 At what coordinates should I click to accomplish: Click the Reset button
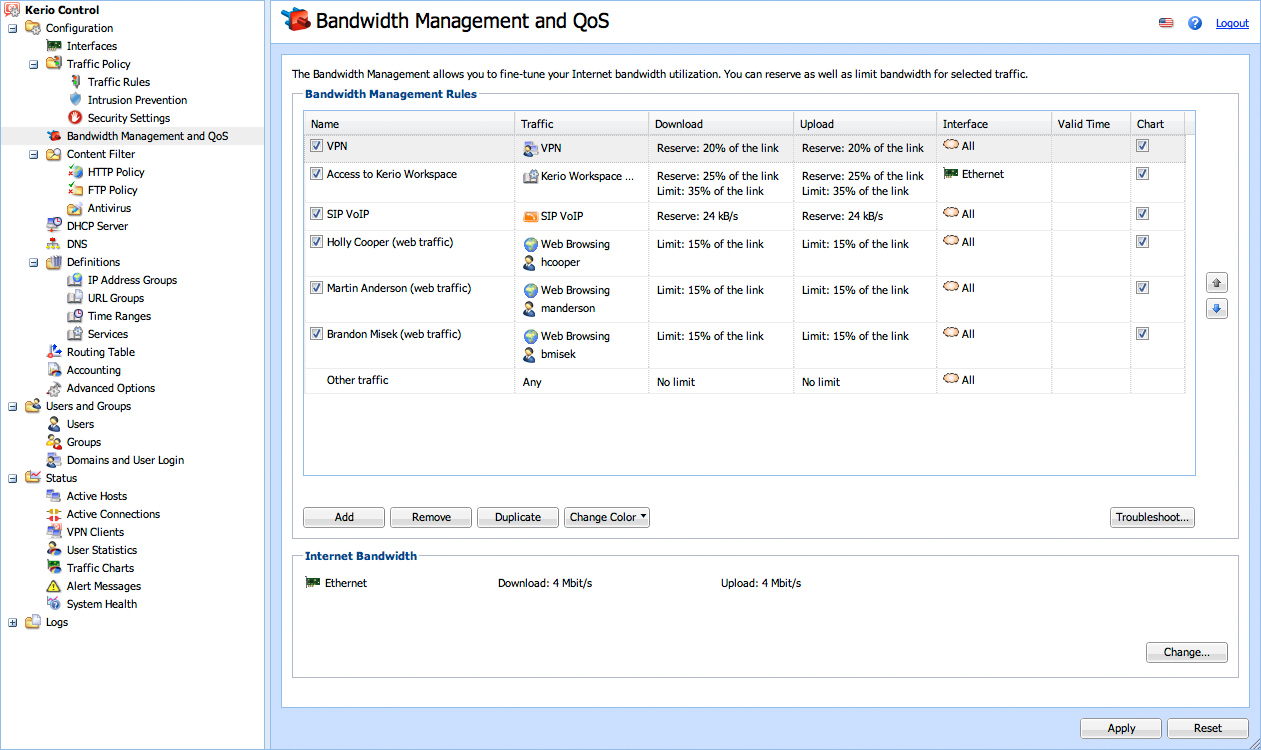tap(1208, 728)
